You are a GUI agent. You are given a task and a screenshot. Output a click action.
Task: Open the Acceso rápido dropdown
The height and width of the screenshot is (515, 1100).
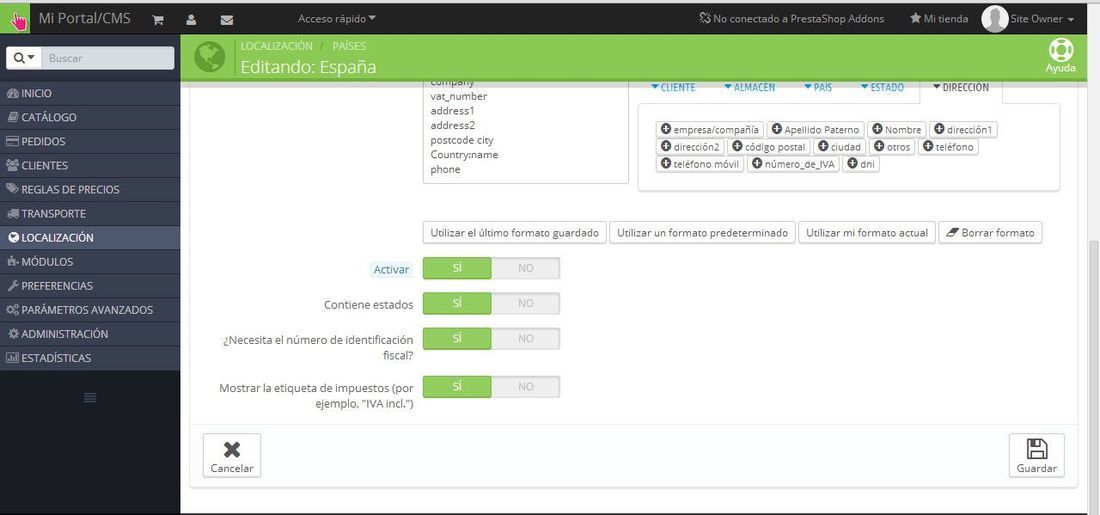[337, 18]
